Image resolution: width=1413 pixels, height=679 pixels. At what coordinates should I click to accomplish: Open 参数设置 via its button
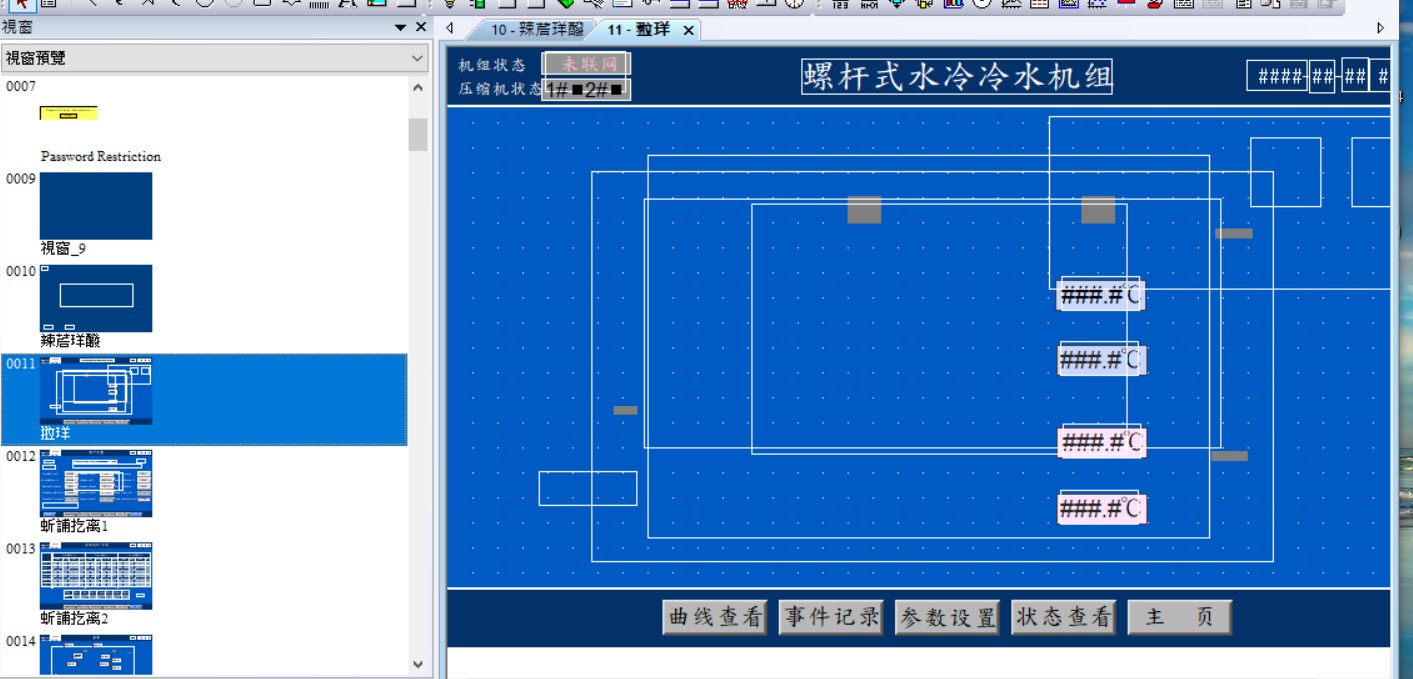click(x=947, y=618)
